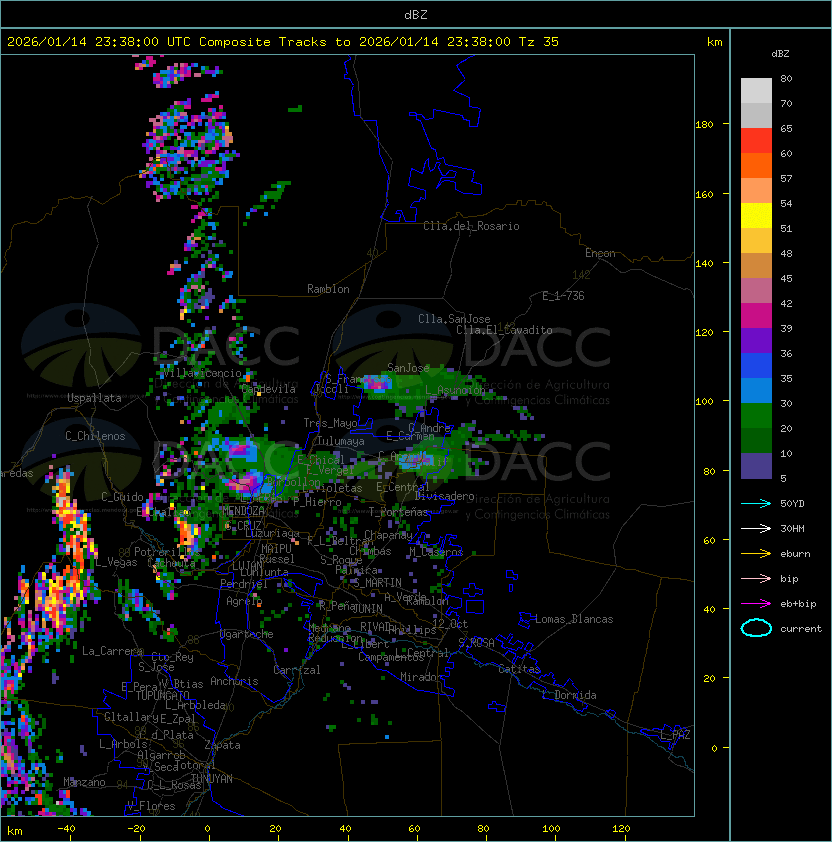Viewport: 832px width, 842px height.
Task: Click the magenta eb+bip arrow legend icon
Action: 756,604
